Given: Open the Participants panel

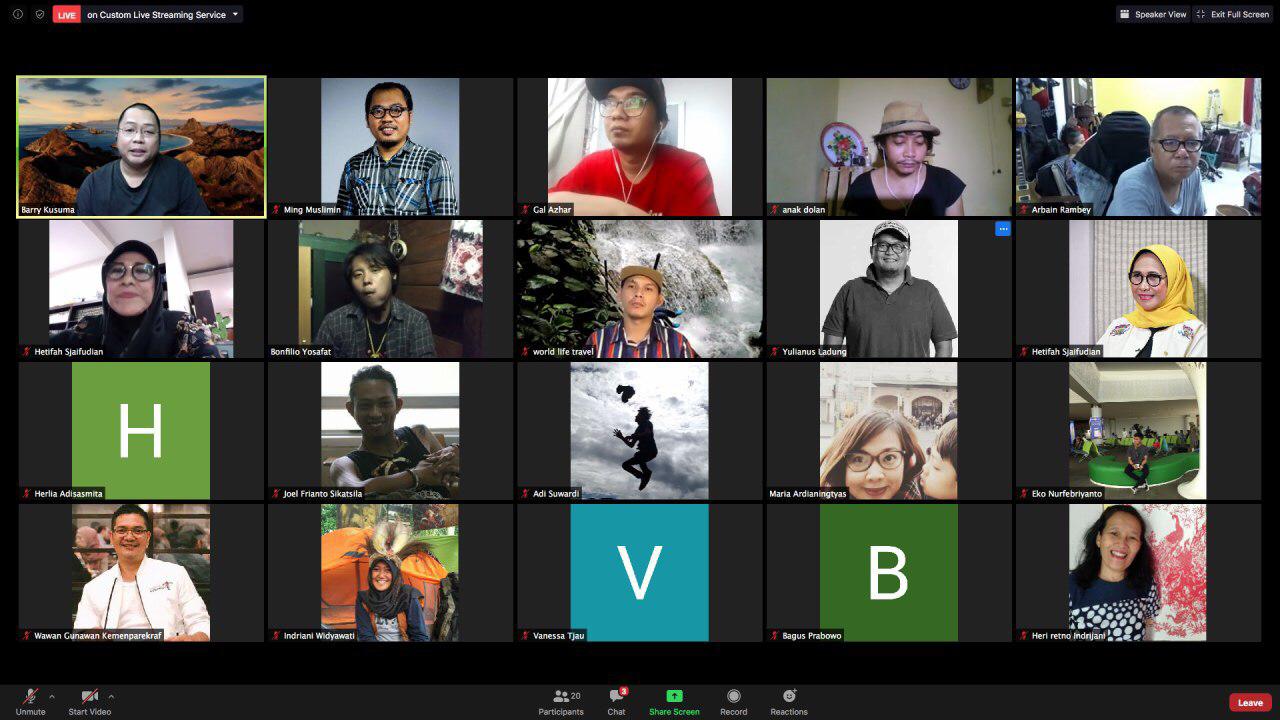Looking at the screenshot, I should tap(561, 702).
